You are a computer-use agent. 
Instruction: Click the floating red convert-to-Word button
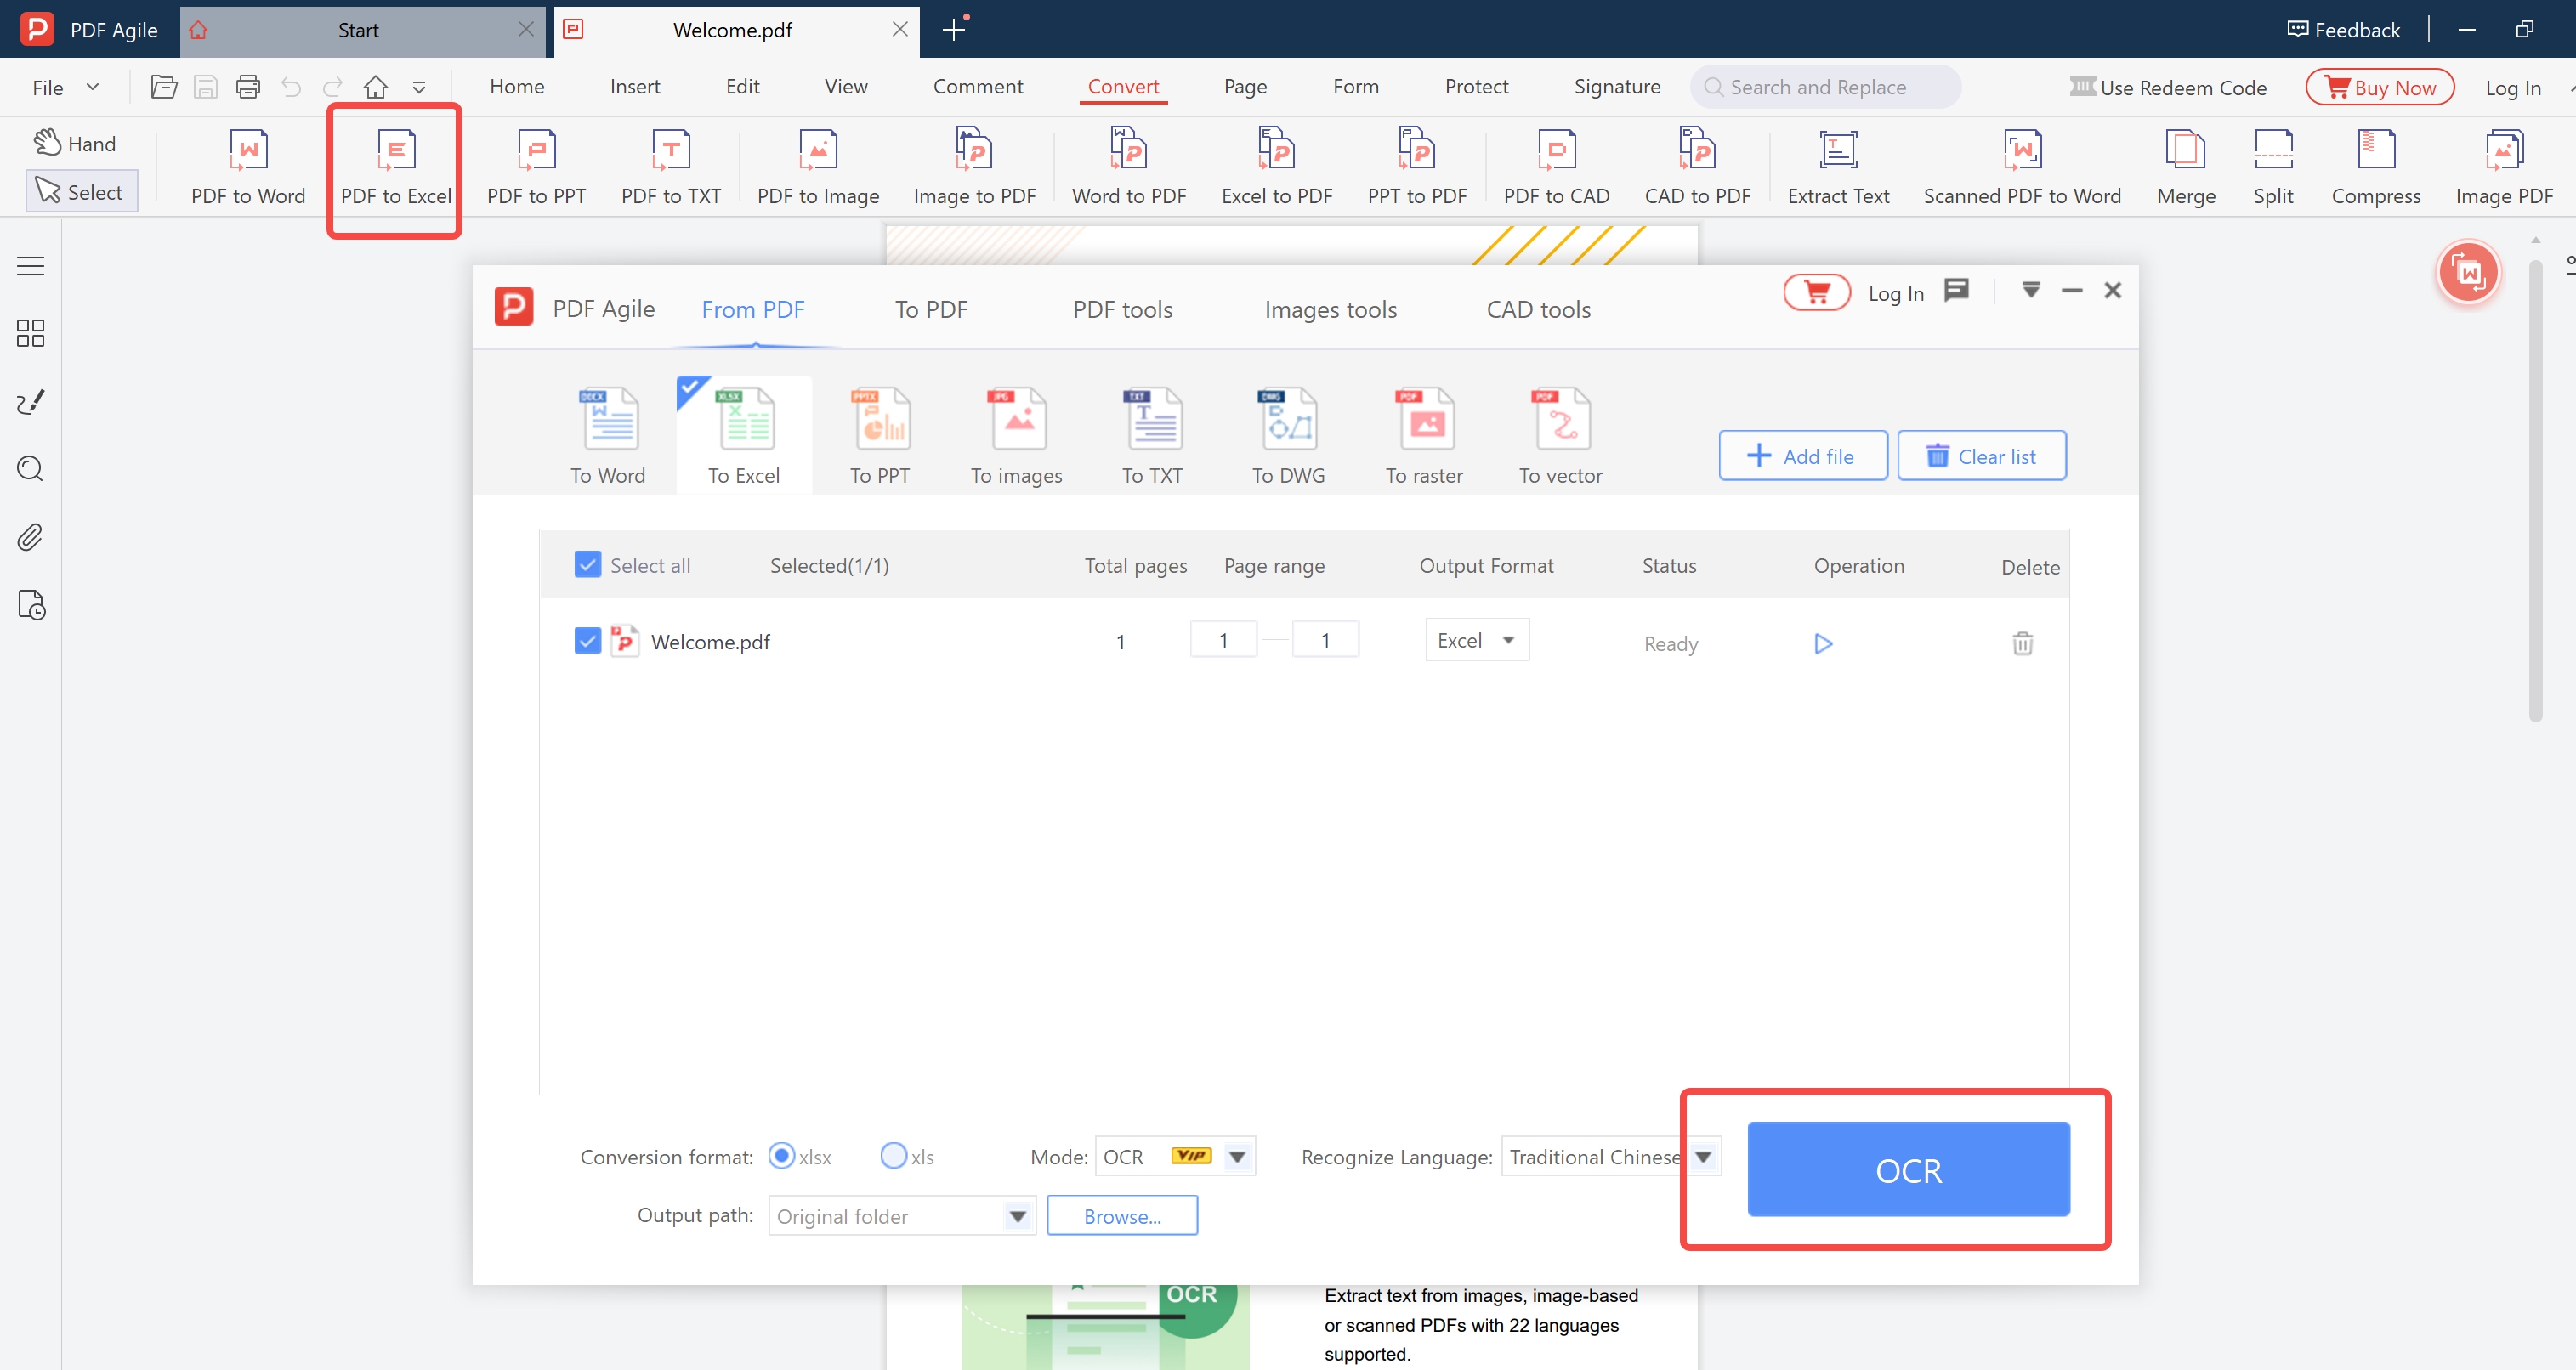tap(2468, 272)
